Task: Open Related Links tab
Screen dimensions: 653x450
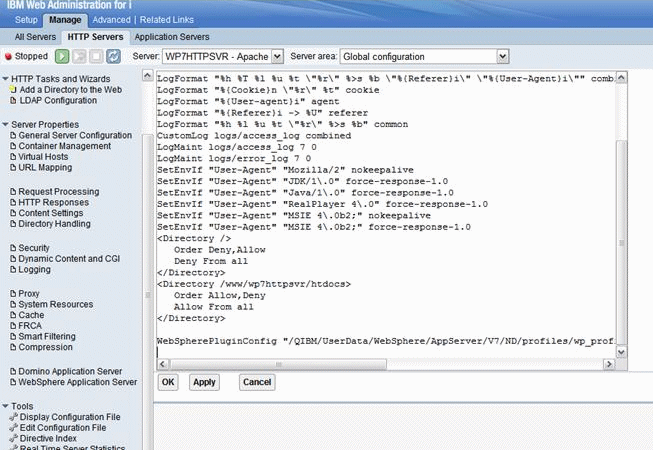Action: click(x=167, y=20)
